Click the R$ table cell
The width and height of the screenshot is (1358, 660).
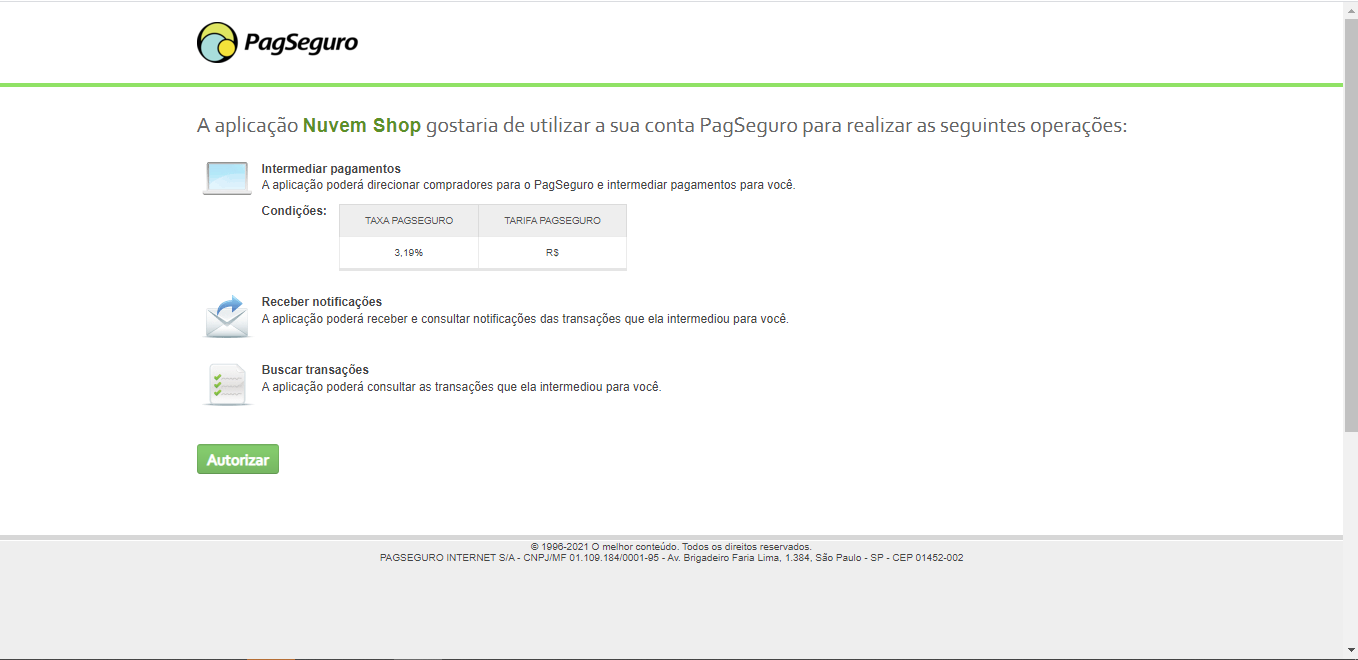click(552, 253)
